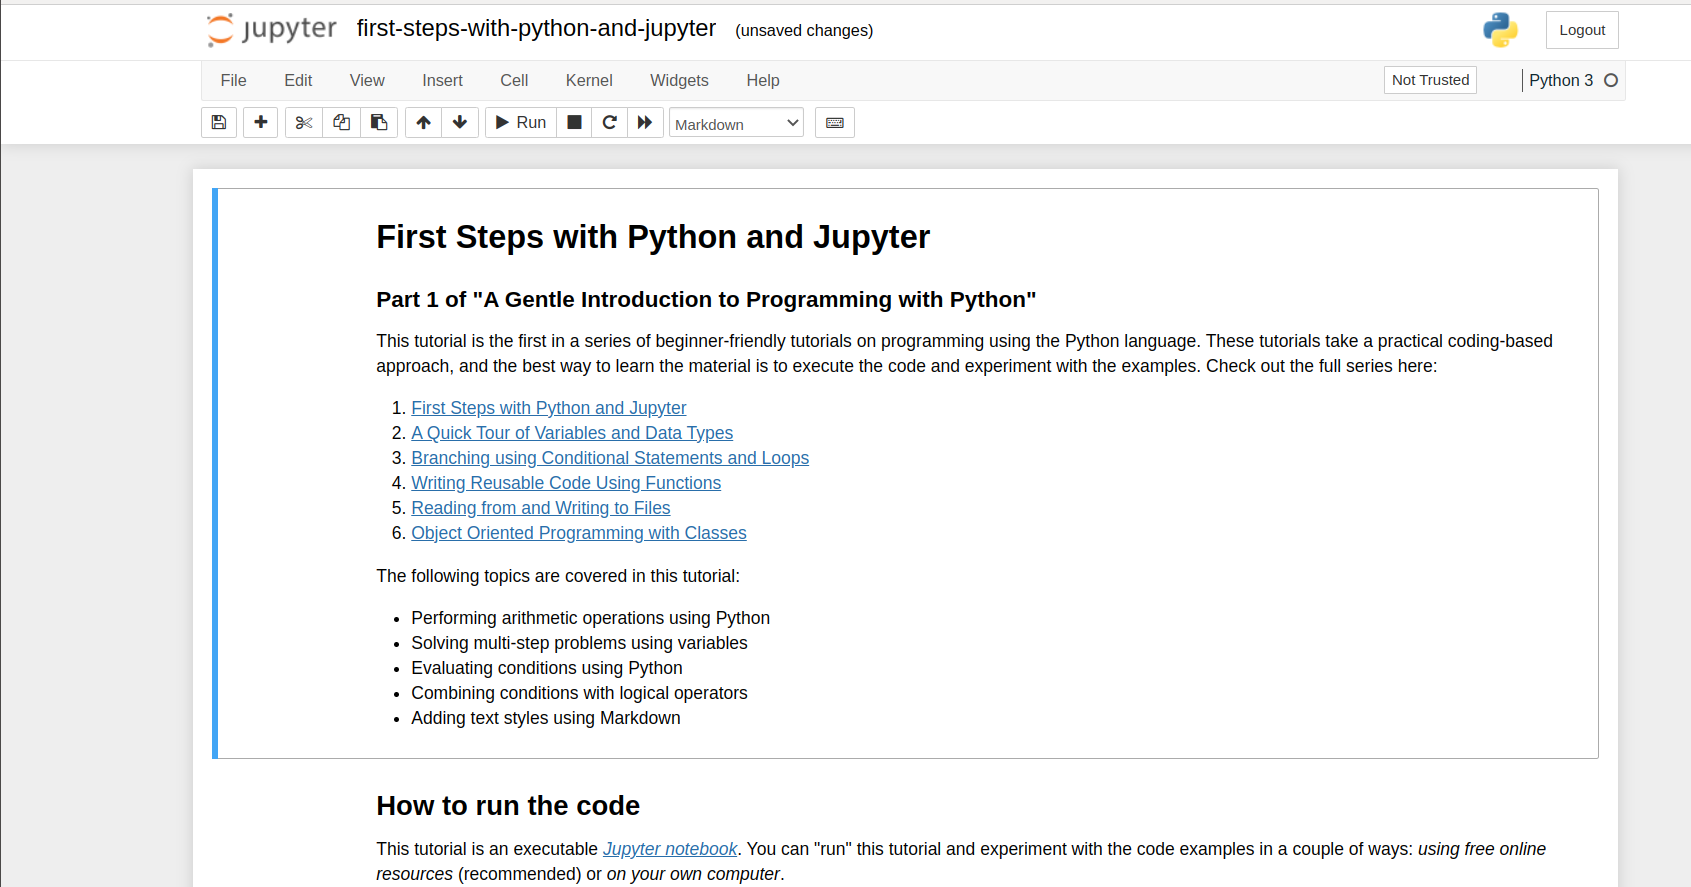Image resolution: width=1691 pixels, height=887 pixels.
Task: Click the Python logo icon
Action: (x=1500, y=30)
